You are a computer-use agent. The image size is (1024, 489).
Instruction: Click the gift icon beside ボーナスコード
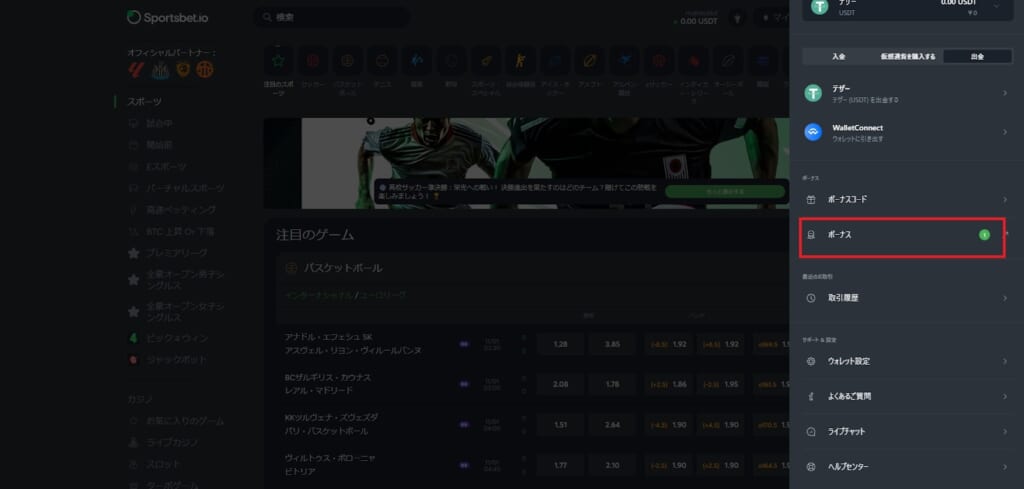click(x=811, y=200)
